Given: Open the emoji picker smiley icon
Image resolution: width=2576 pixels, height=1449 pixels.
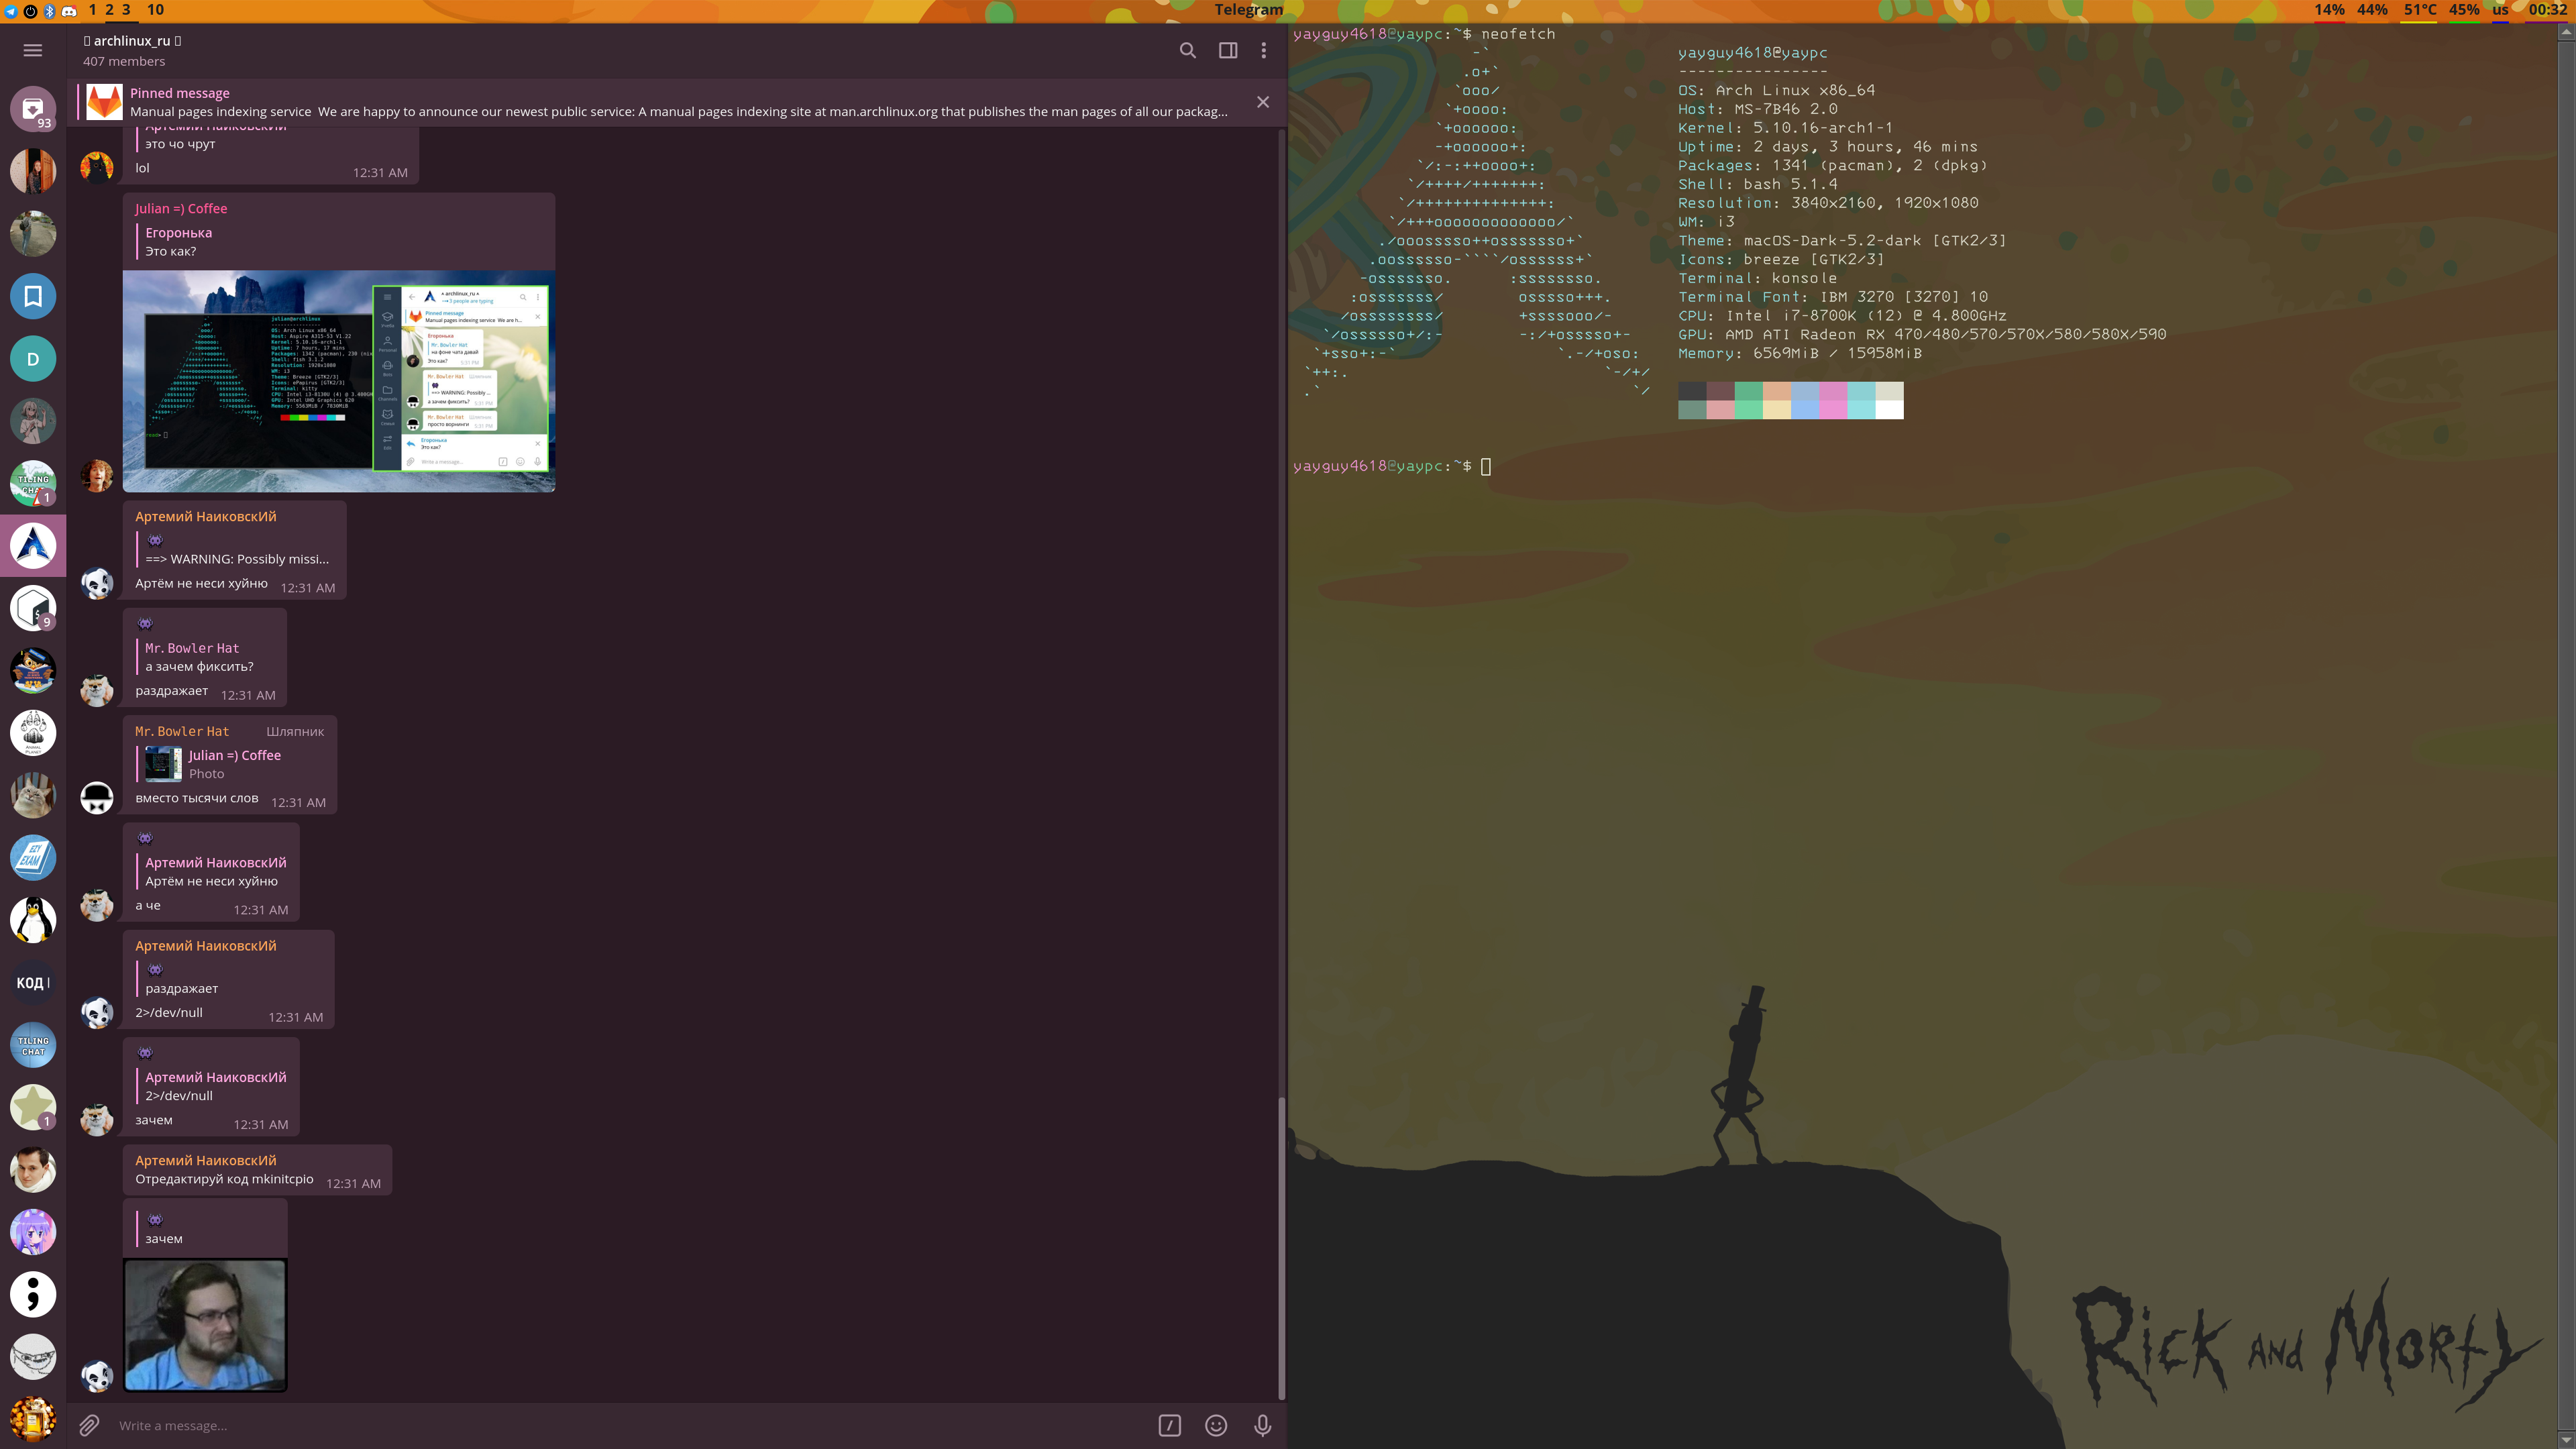Looking at the screenshot, I should pyautogui.click(x=1216, y=1426).
